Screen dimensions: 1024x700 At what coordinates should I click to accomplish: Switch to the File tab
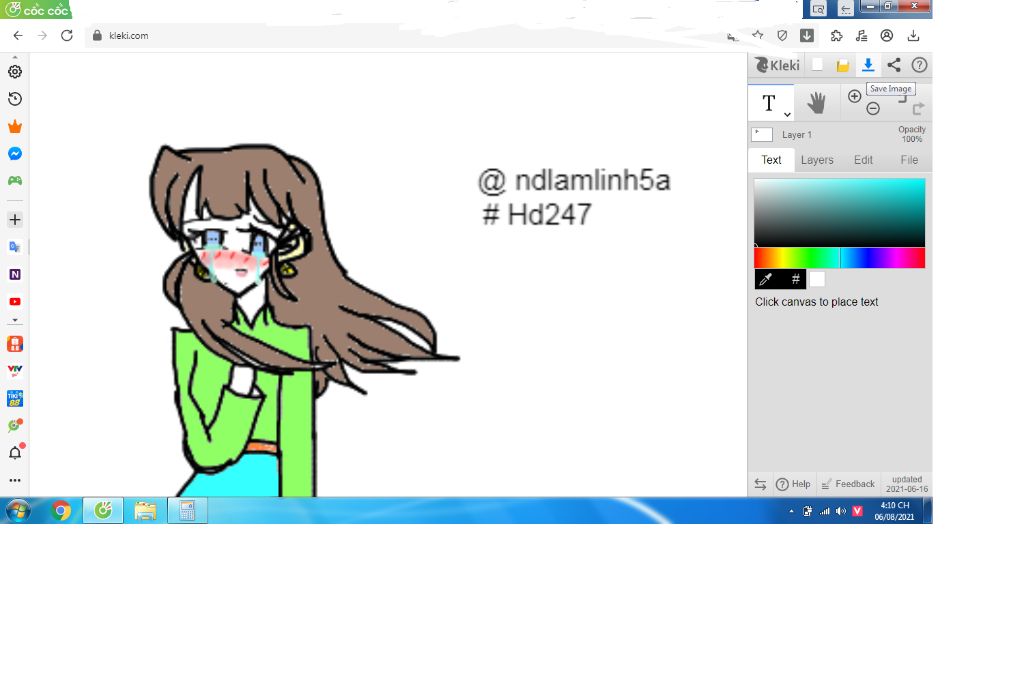909,160
